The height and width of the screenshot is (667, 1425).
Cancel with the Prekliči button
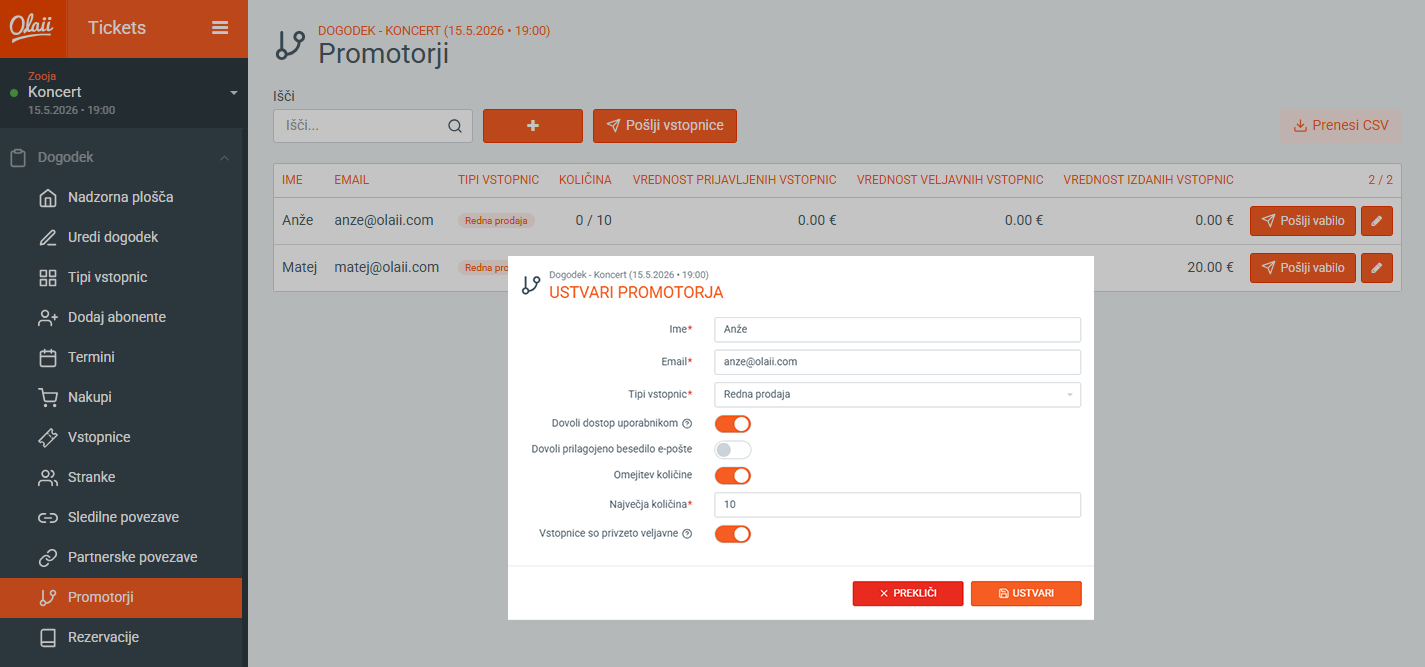tap(907, 593)
